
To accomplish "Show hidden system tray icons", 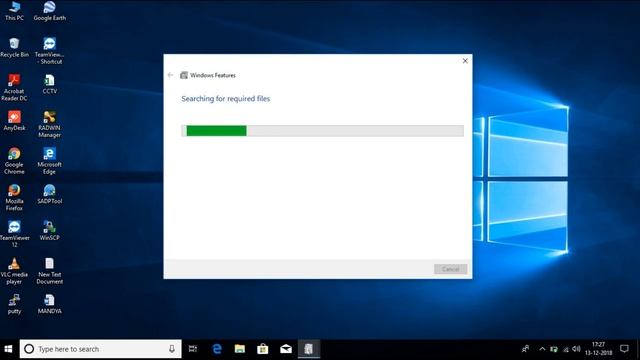I will 542,349.
